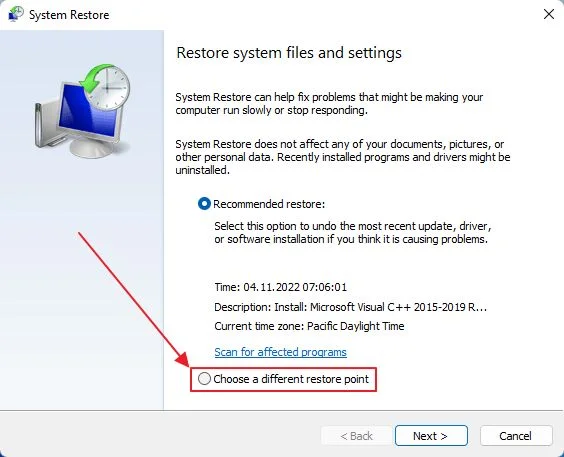Image resolution: width=564 pixels, height=457 pixels.
Task: Click the 'Choose a different restore point' label
Action: coord(291,379)
